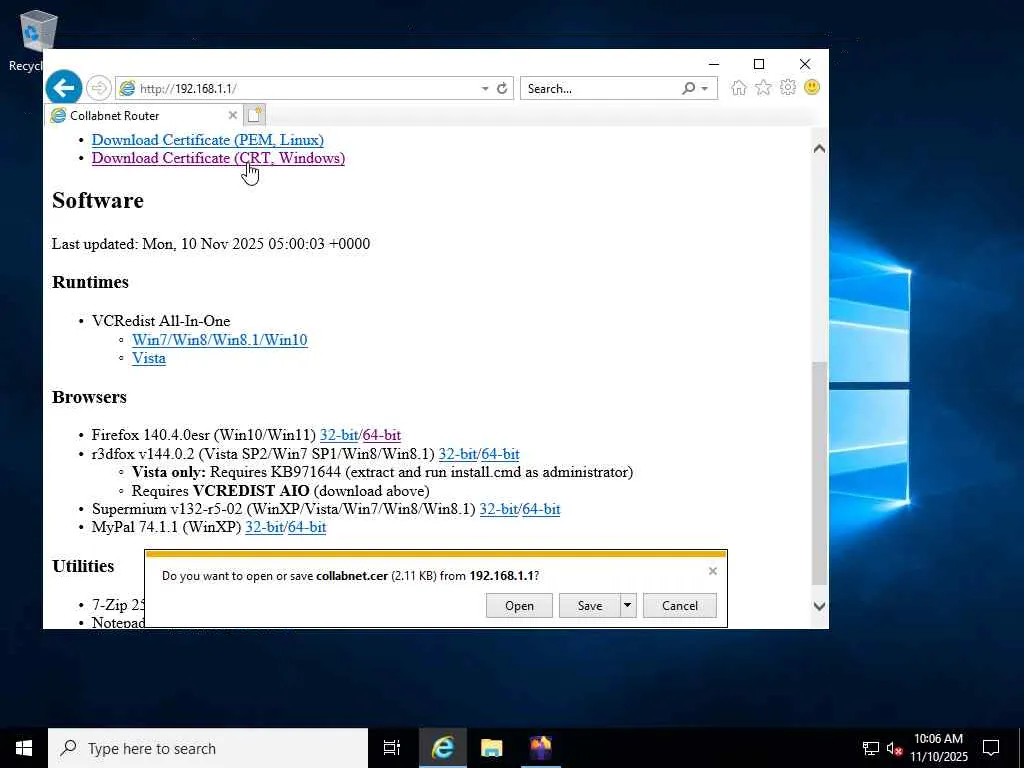1024x768 pixels.
Task: Click the taskbar 'Type here to search' box
Action: pyautogui.click(x=208, y=748)
